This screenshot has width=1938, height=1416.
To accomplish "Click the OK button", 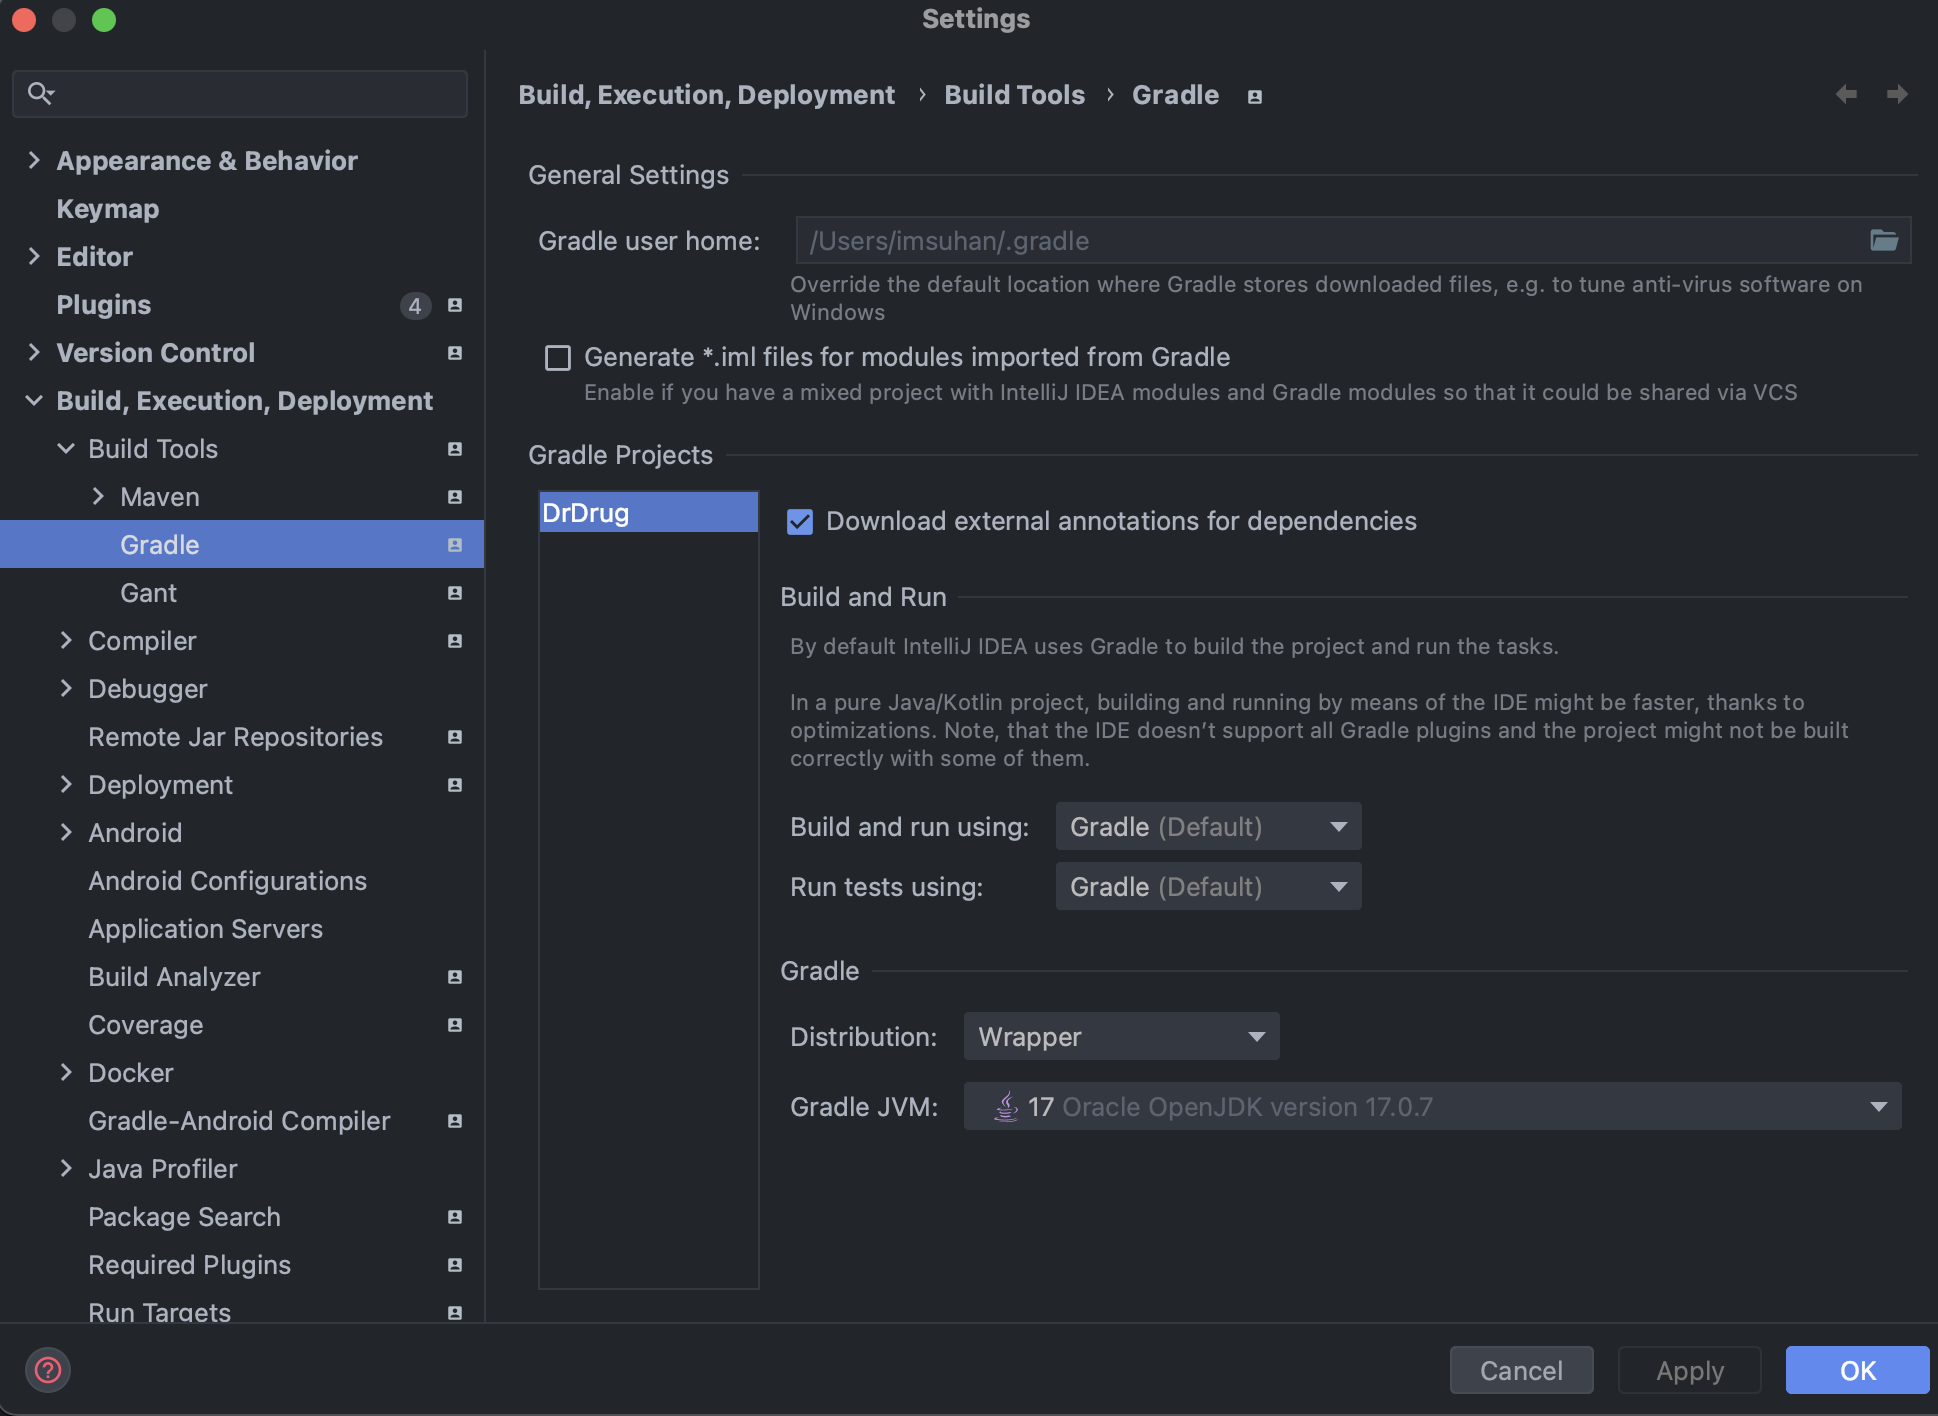I will point(1857,1370).
